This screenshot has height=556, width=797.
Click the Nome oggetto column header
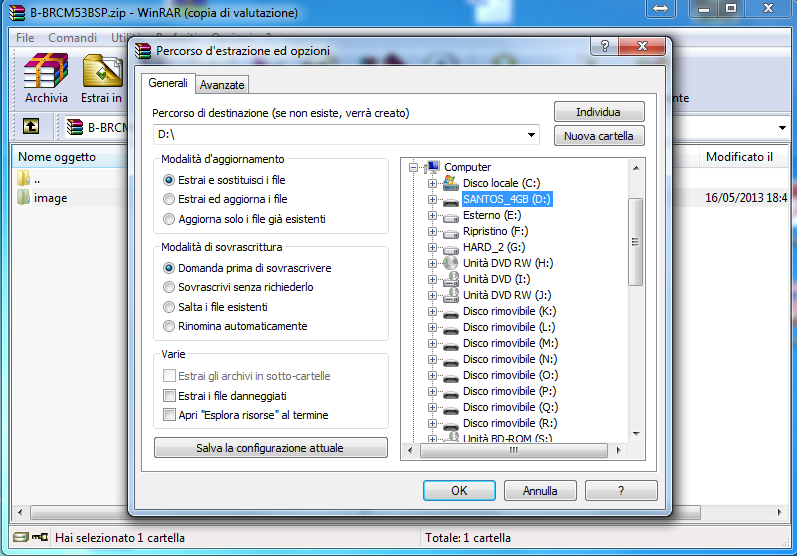(x=69, y=157)
